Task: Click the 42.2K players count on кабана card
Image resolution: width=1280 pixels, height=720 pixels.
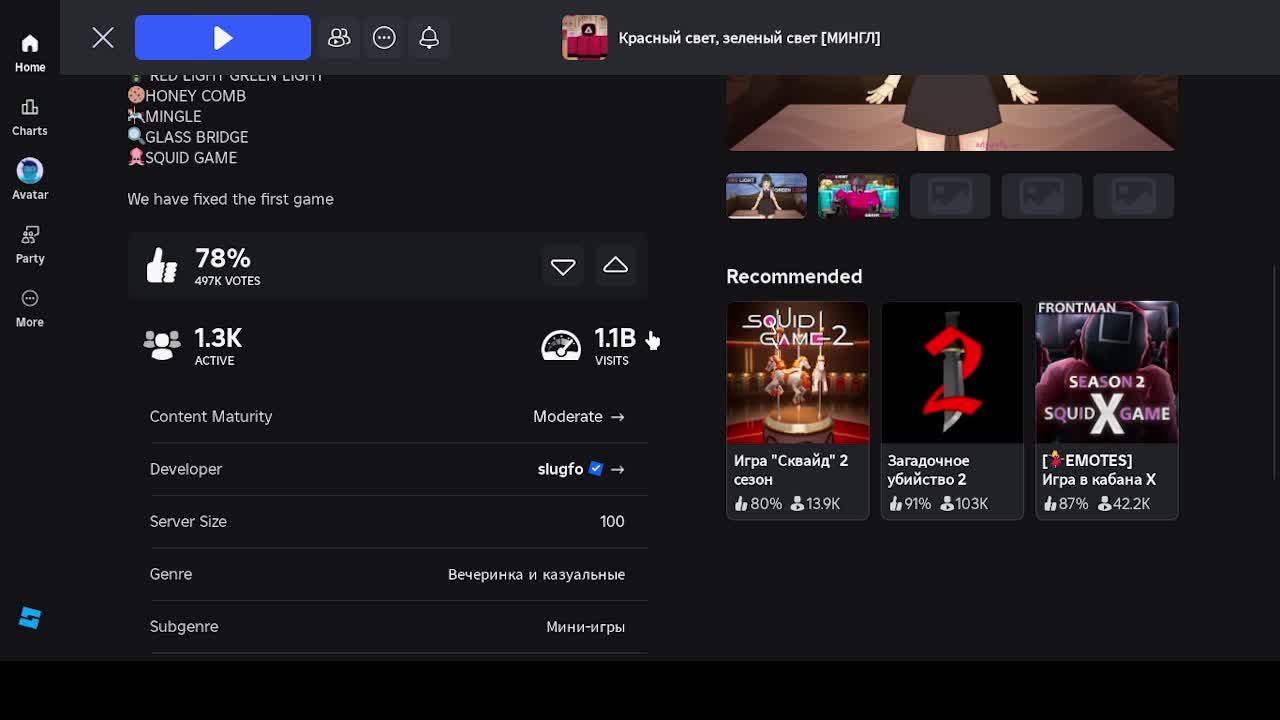Action: pyautogui.click(x=1124, y=504)
